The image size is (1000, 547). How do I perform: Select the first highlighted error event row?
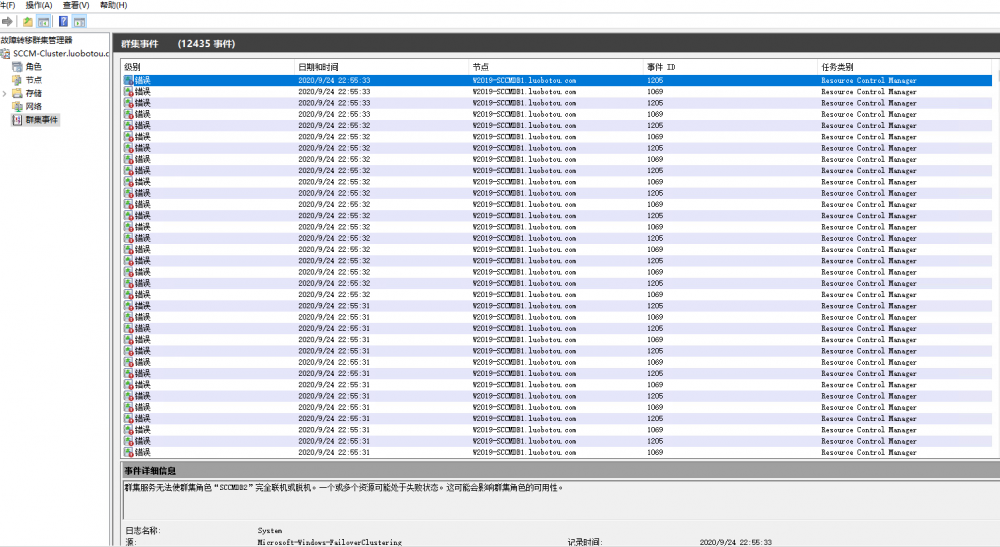tap(400, 80)
